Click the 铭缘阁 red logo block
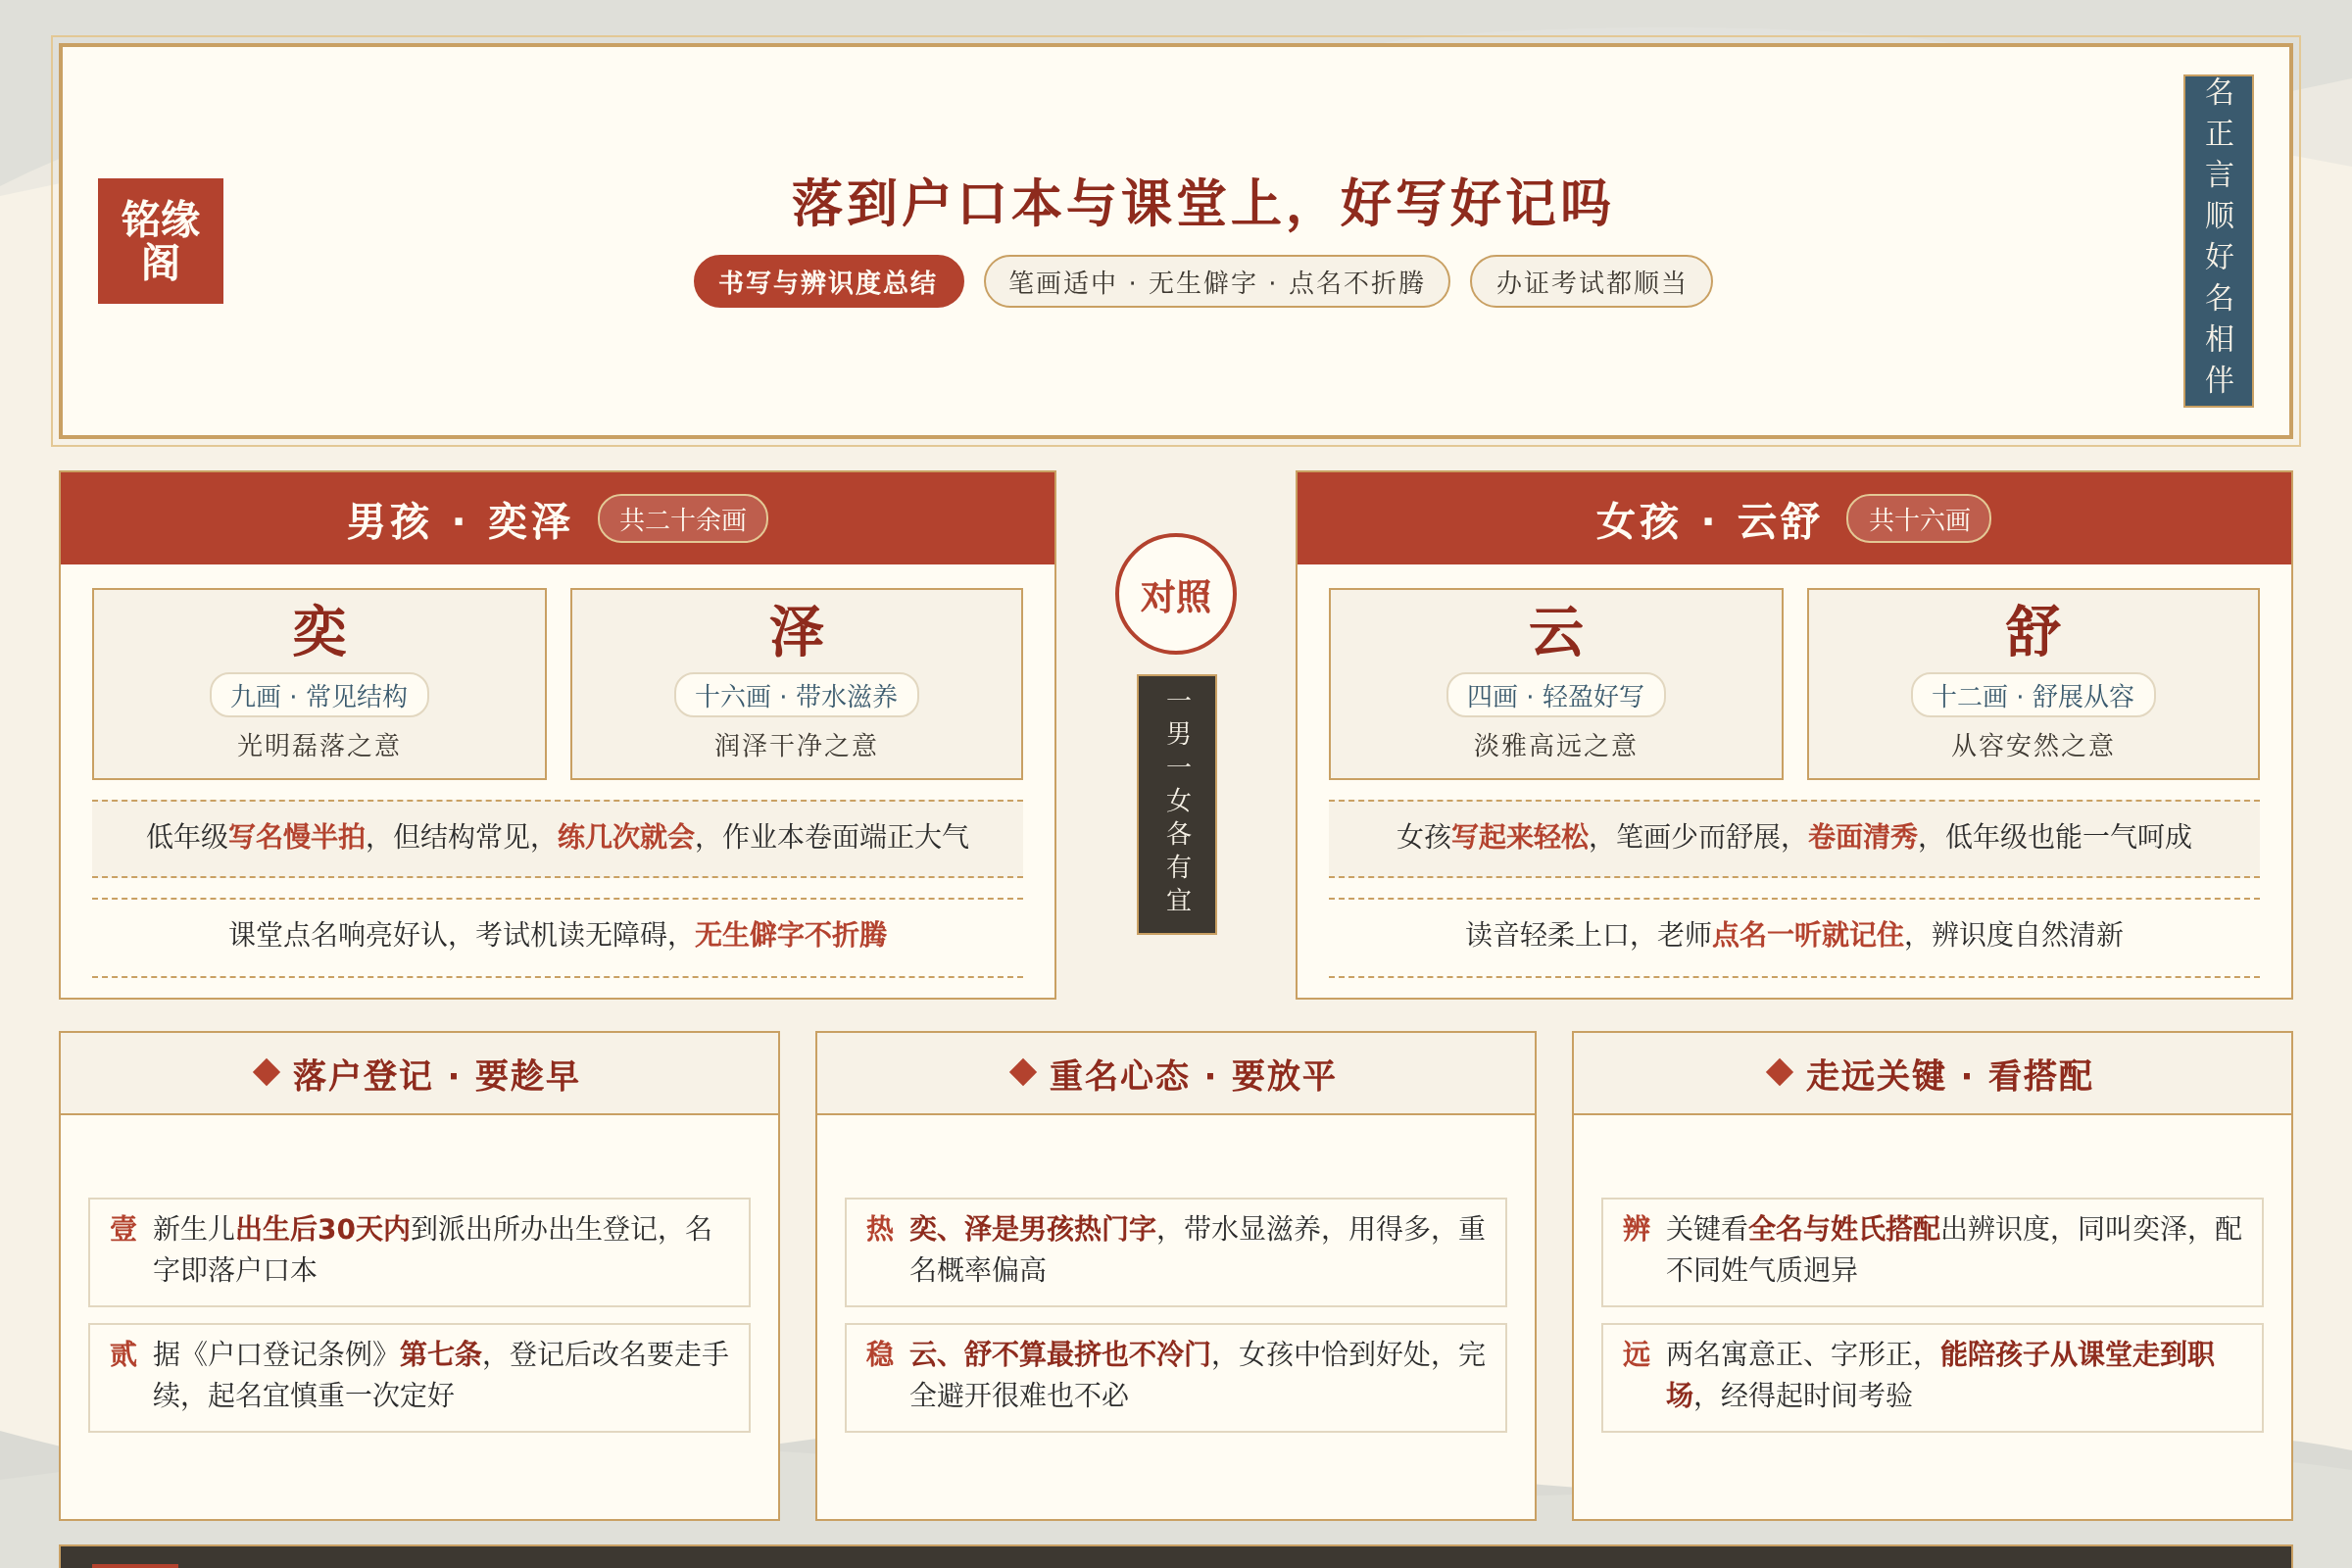This screenshot has height=1568, width=2352. click(160, 241)
